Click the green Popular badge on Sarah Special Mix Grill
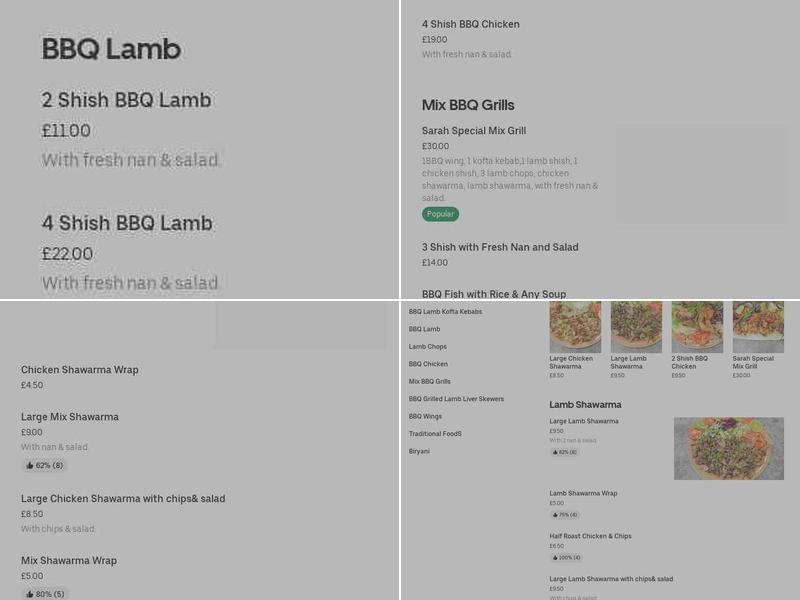The image size is (800, 600). (440, 213)
